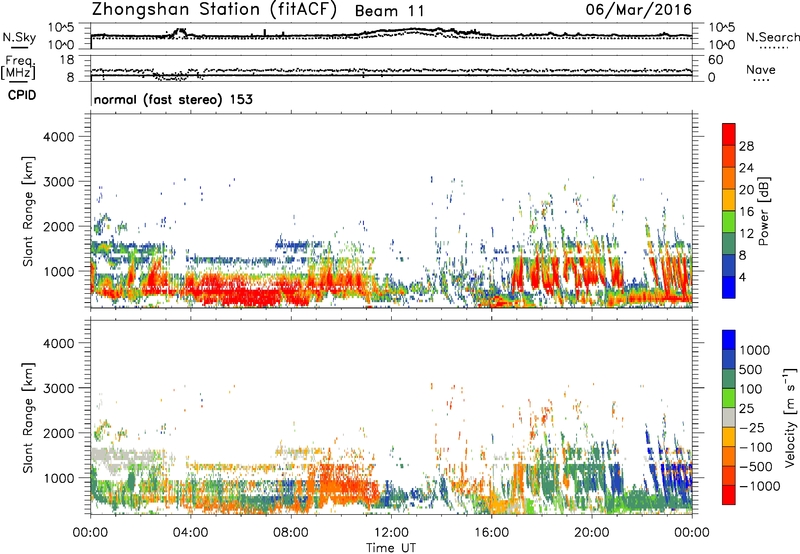Viewport: 800px width, 554px height.
Task: Click the "16:00" time tick label
Action: pyautogui.click(x=491, y=533)
